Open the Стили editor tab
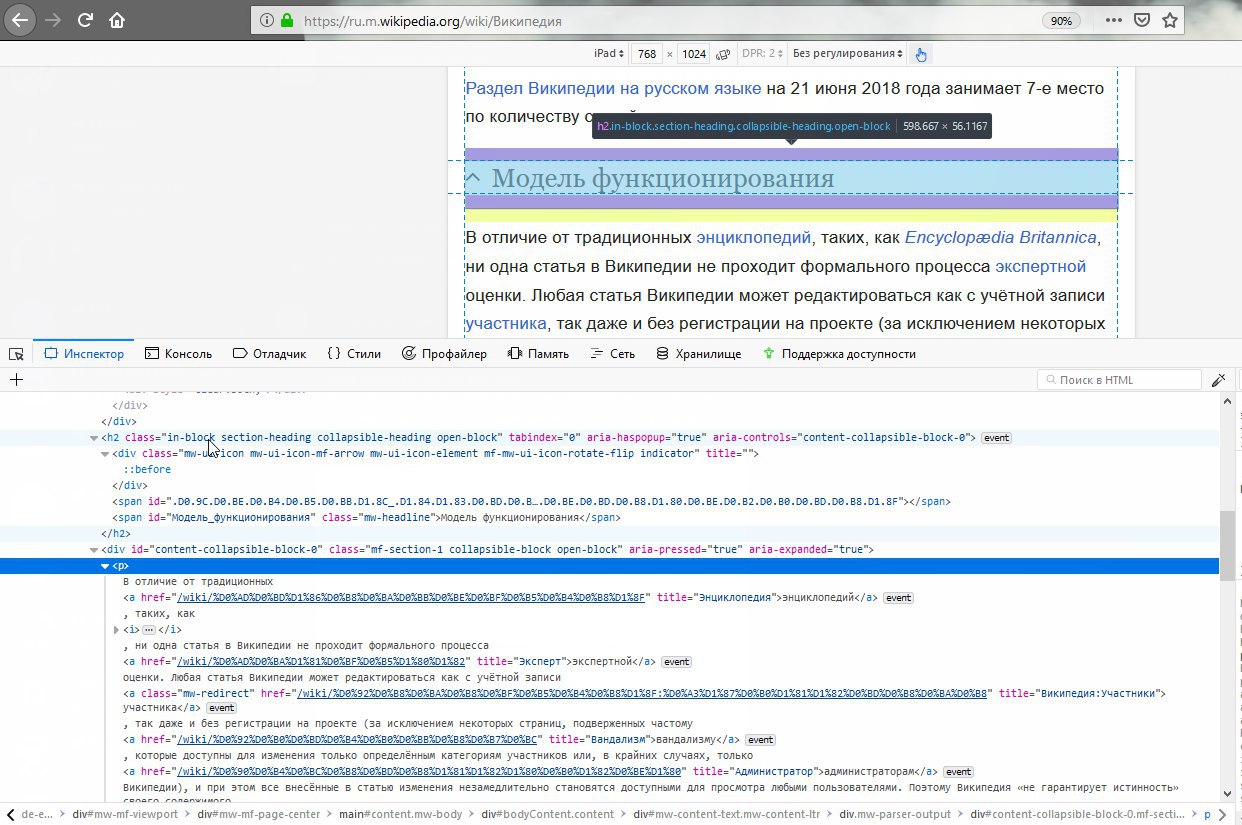 click(354, 354)
